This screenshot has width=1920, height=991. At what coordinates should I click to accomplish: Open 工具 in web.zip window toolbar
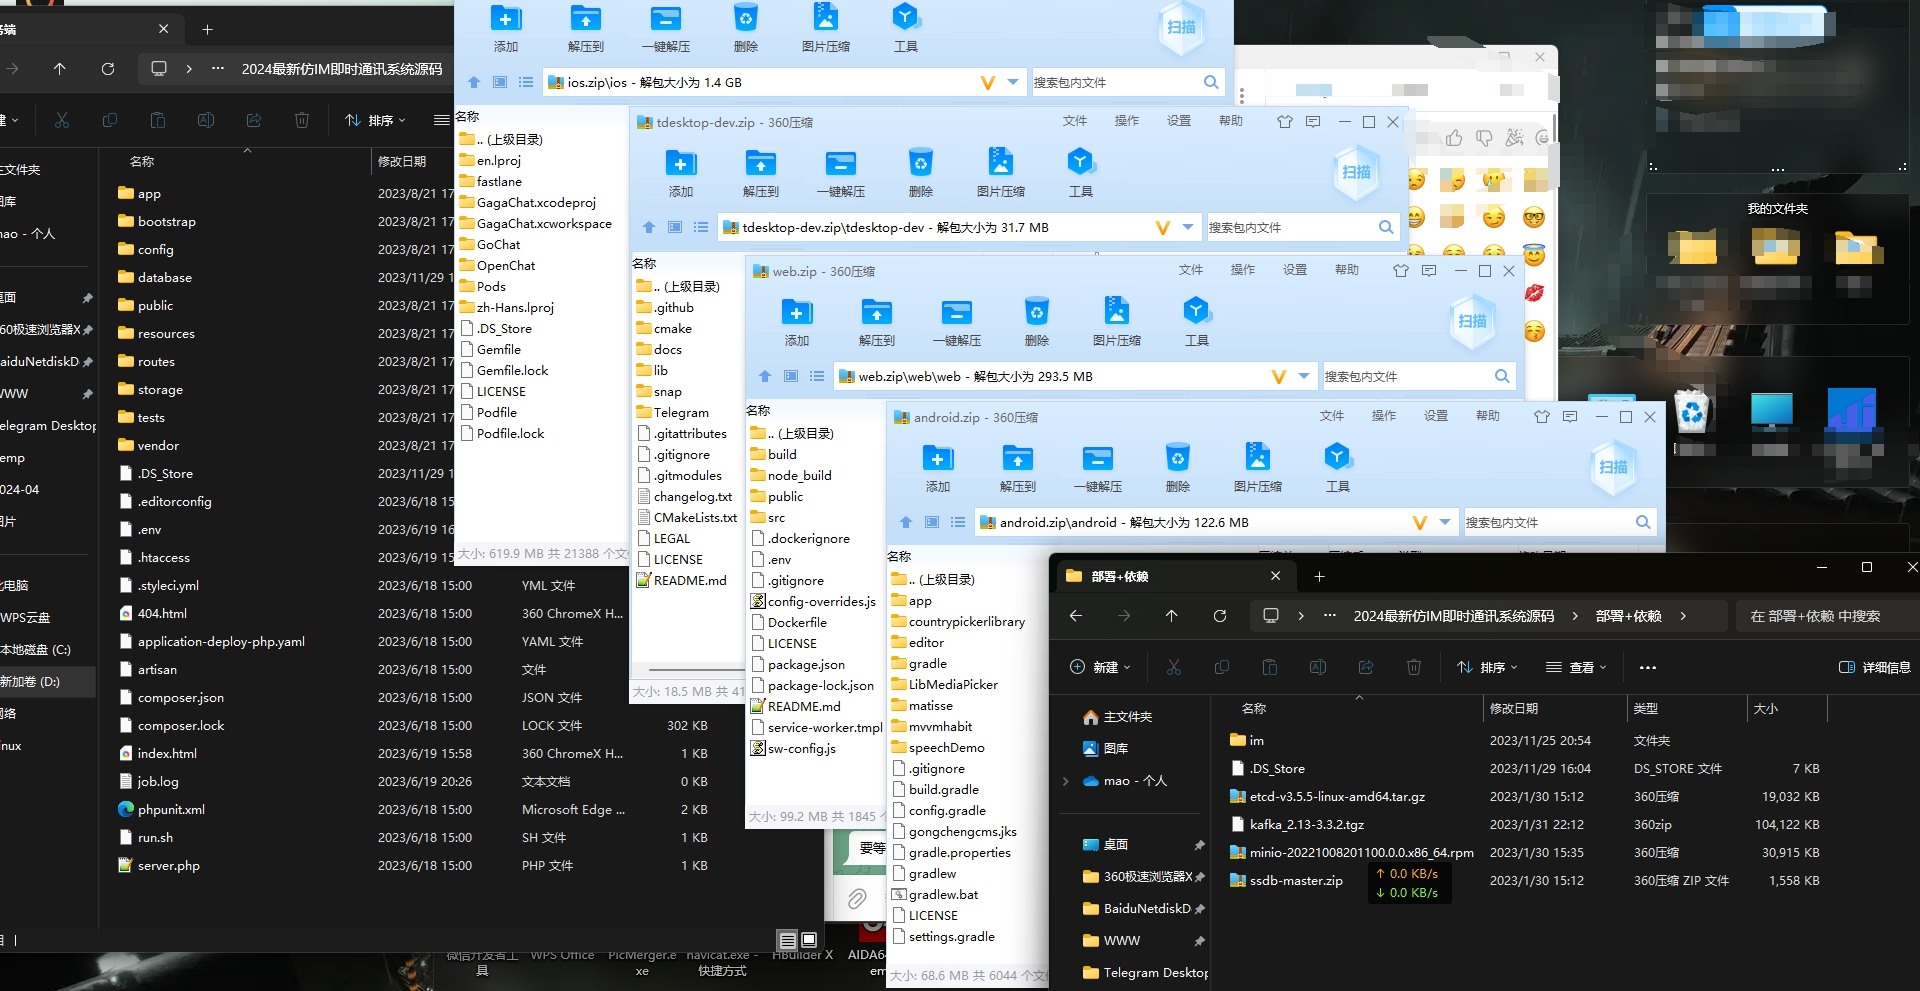1196,313
